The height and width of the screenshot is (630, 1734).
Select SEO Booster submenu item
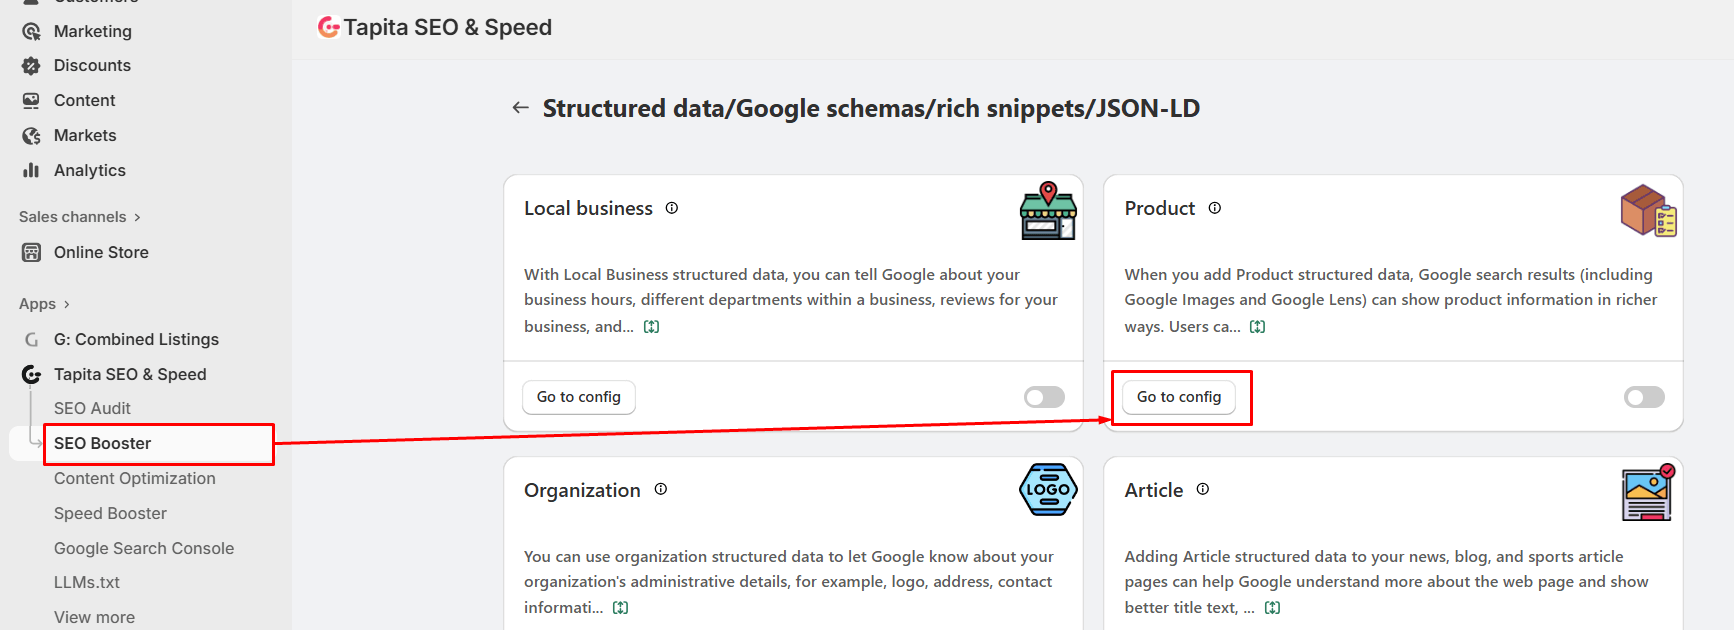point(102,444)
